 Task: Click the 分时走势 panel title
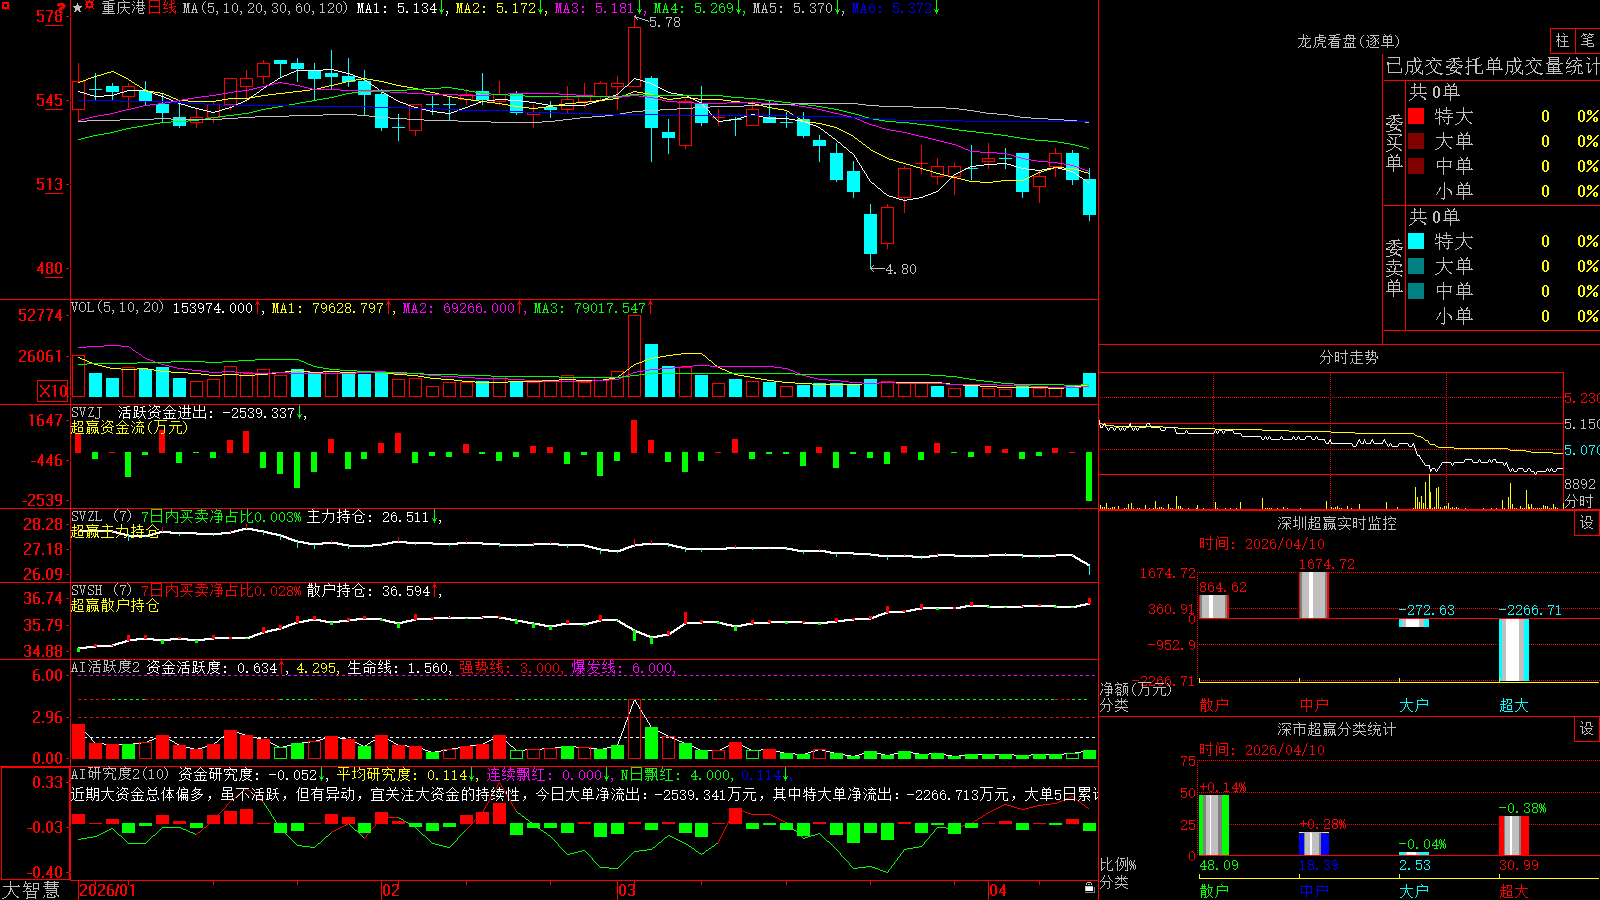(x=1348, y=357)
